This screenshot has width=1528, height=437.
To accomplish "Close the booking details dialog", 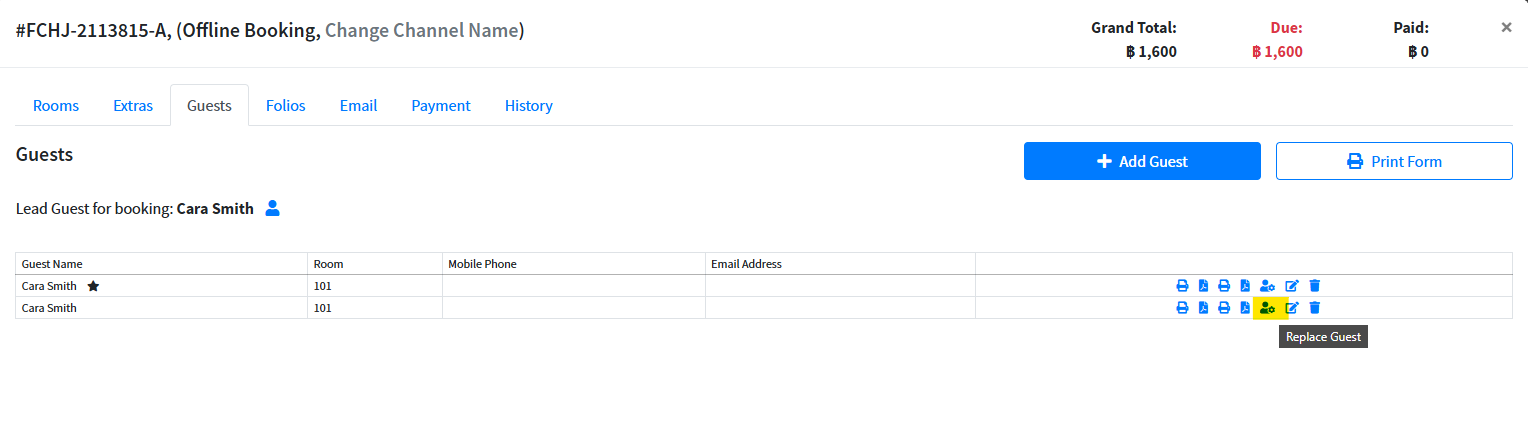I will (x=1506, y=28).
